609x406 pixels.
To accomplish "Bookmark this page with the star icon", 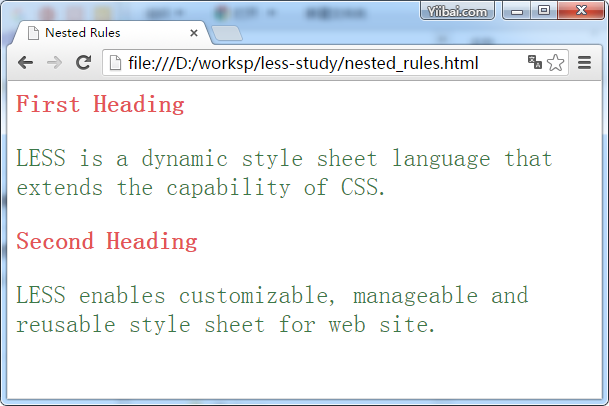I will click(556, 63).
